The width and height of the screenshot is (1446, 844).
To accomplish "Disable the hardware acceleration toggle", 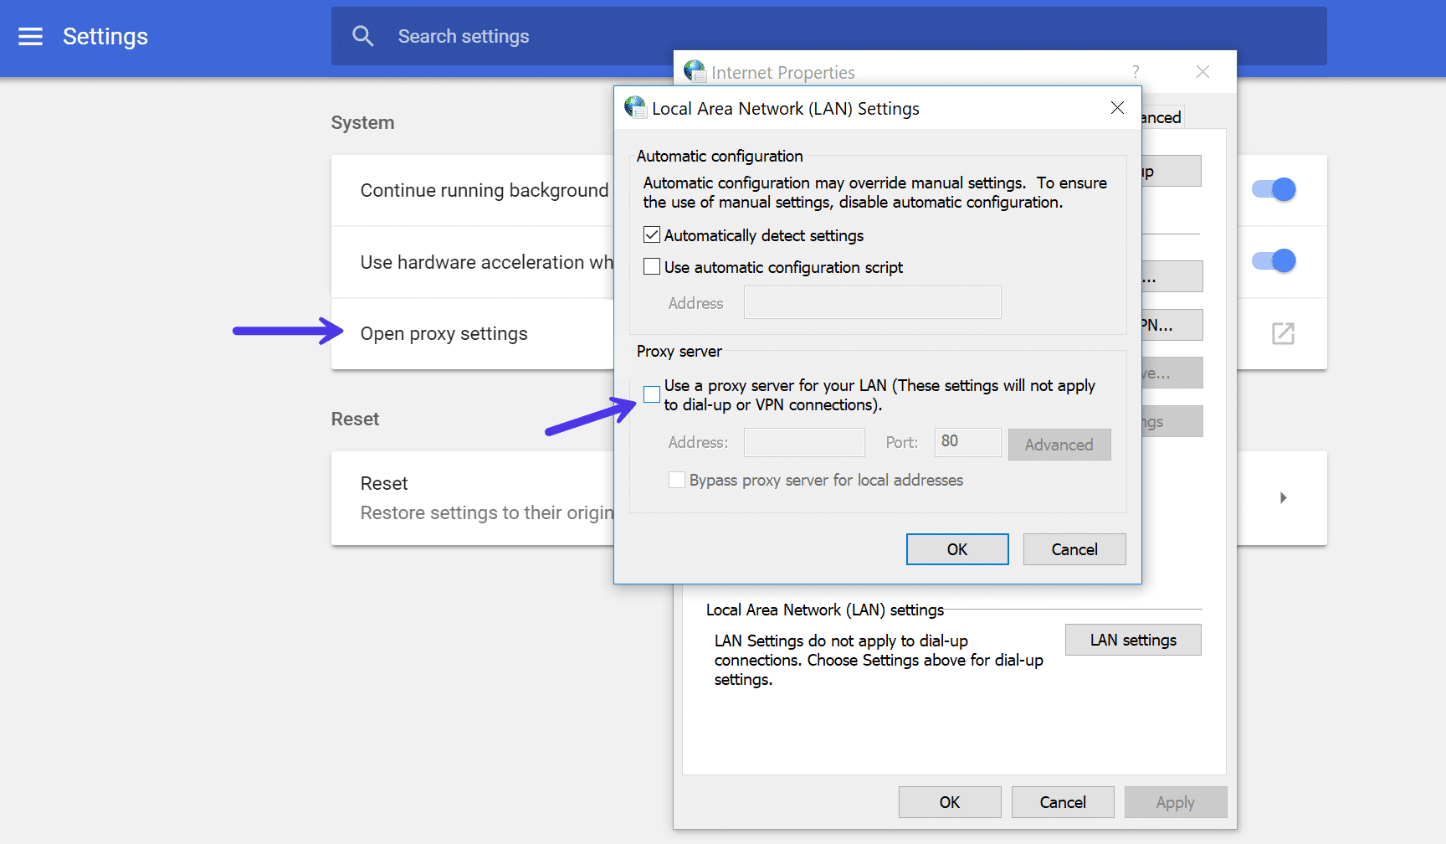I will pos(1272,261).
